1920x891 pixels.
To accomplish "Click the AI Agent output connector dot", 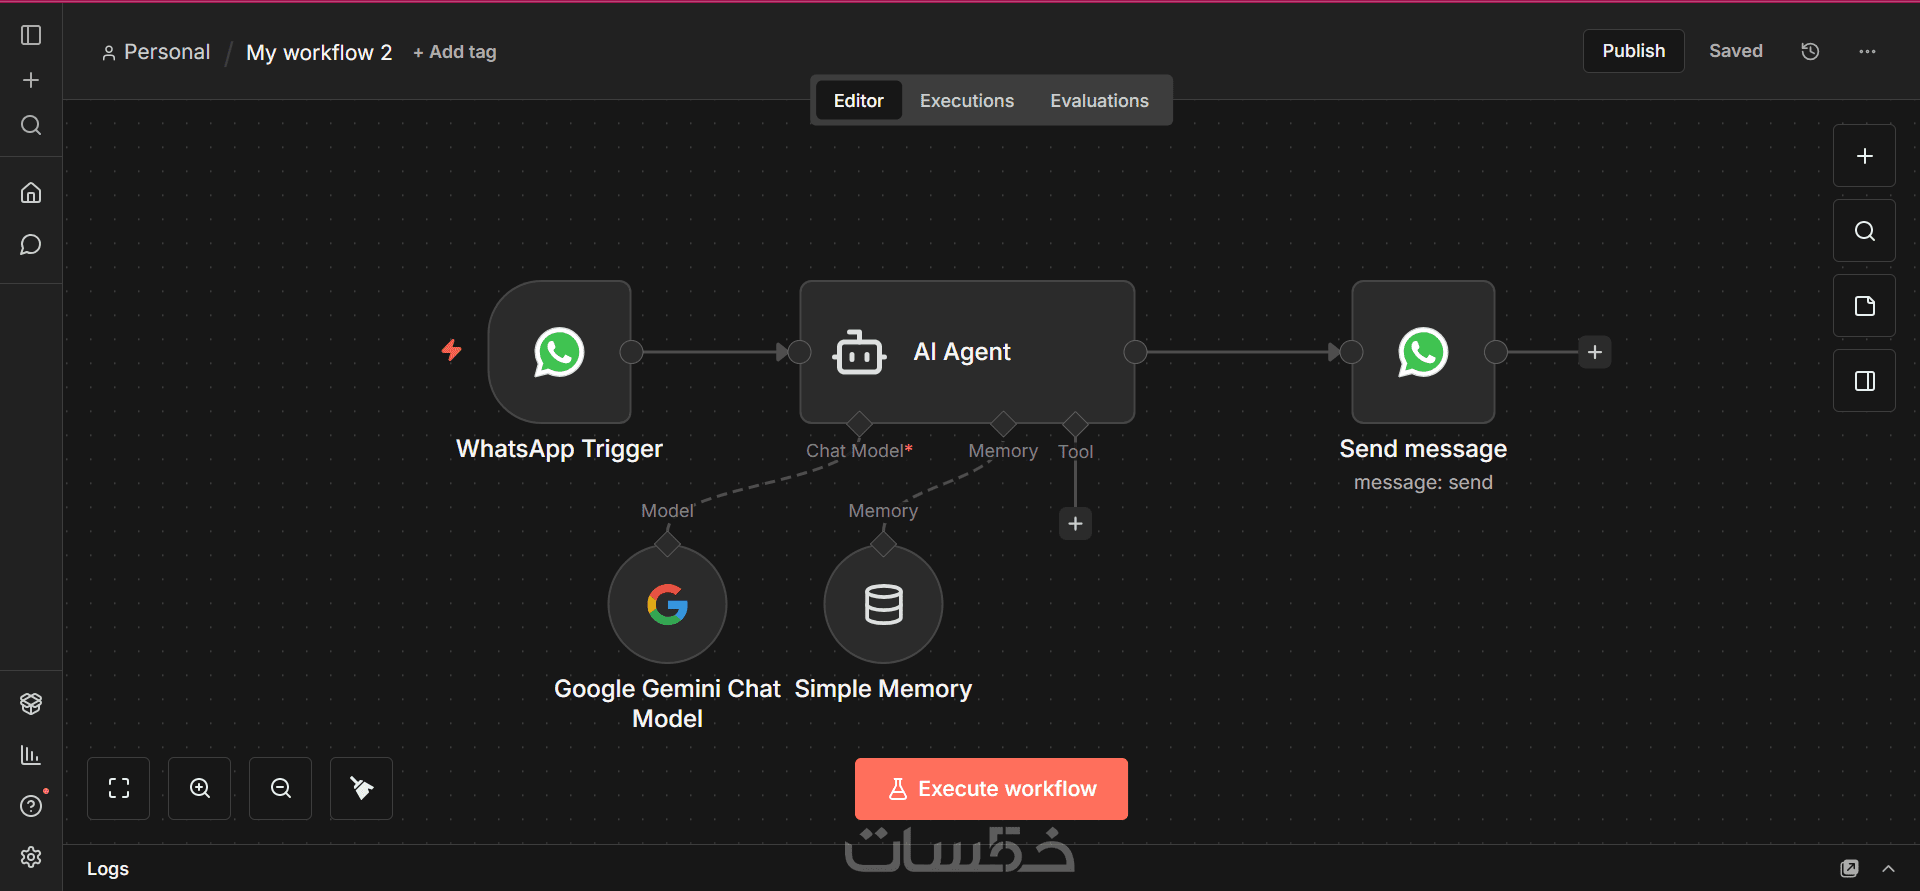I will (1135, 352).
